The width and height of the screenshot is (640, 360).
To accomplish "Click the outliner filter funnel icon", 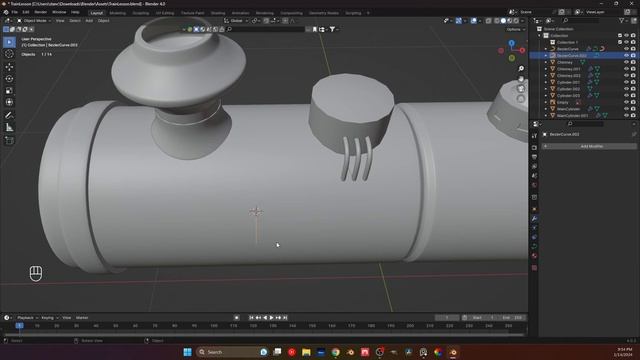I will coord(621,20).
